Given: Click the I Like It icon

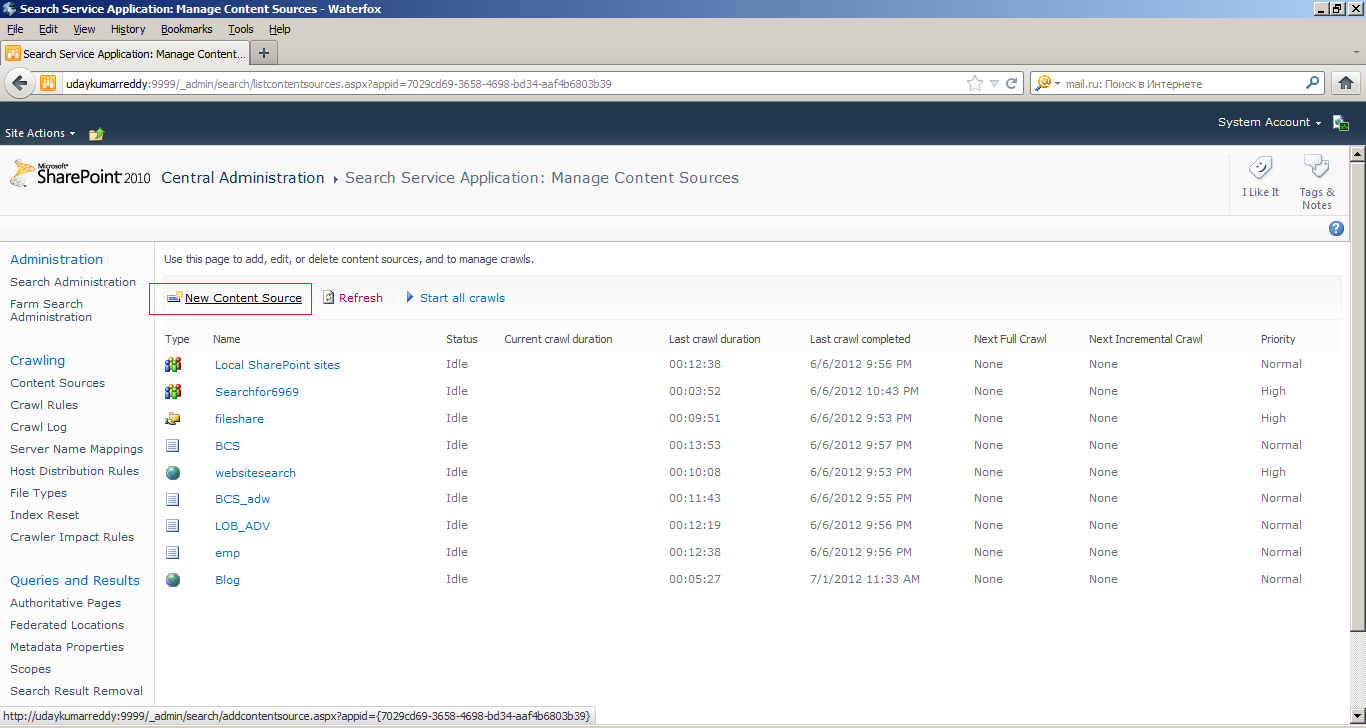Looking at the screenshot, I should [1260, 167].
